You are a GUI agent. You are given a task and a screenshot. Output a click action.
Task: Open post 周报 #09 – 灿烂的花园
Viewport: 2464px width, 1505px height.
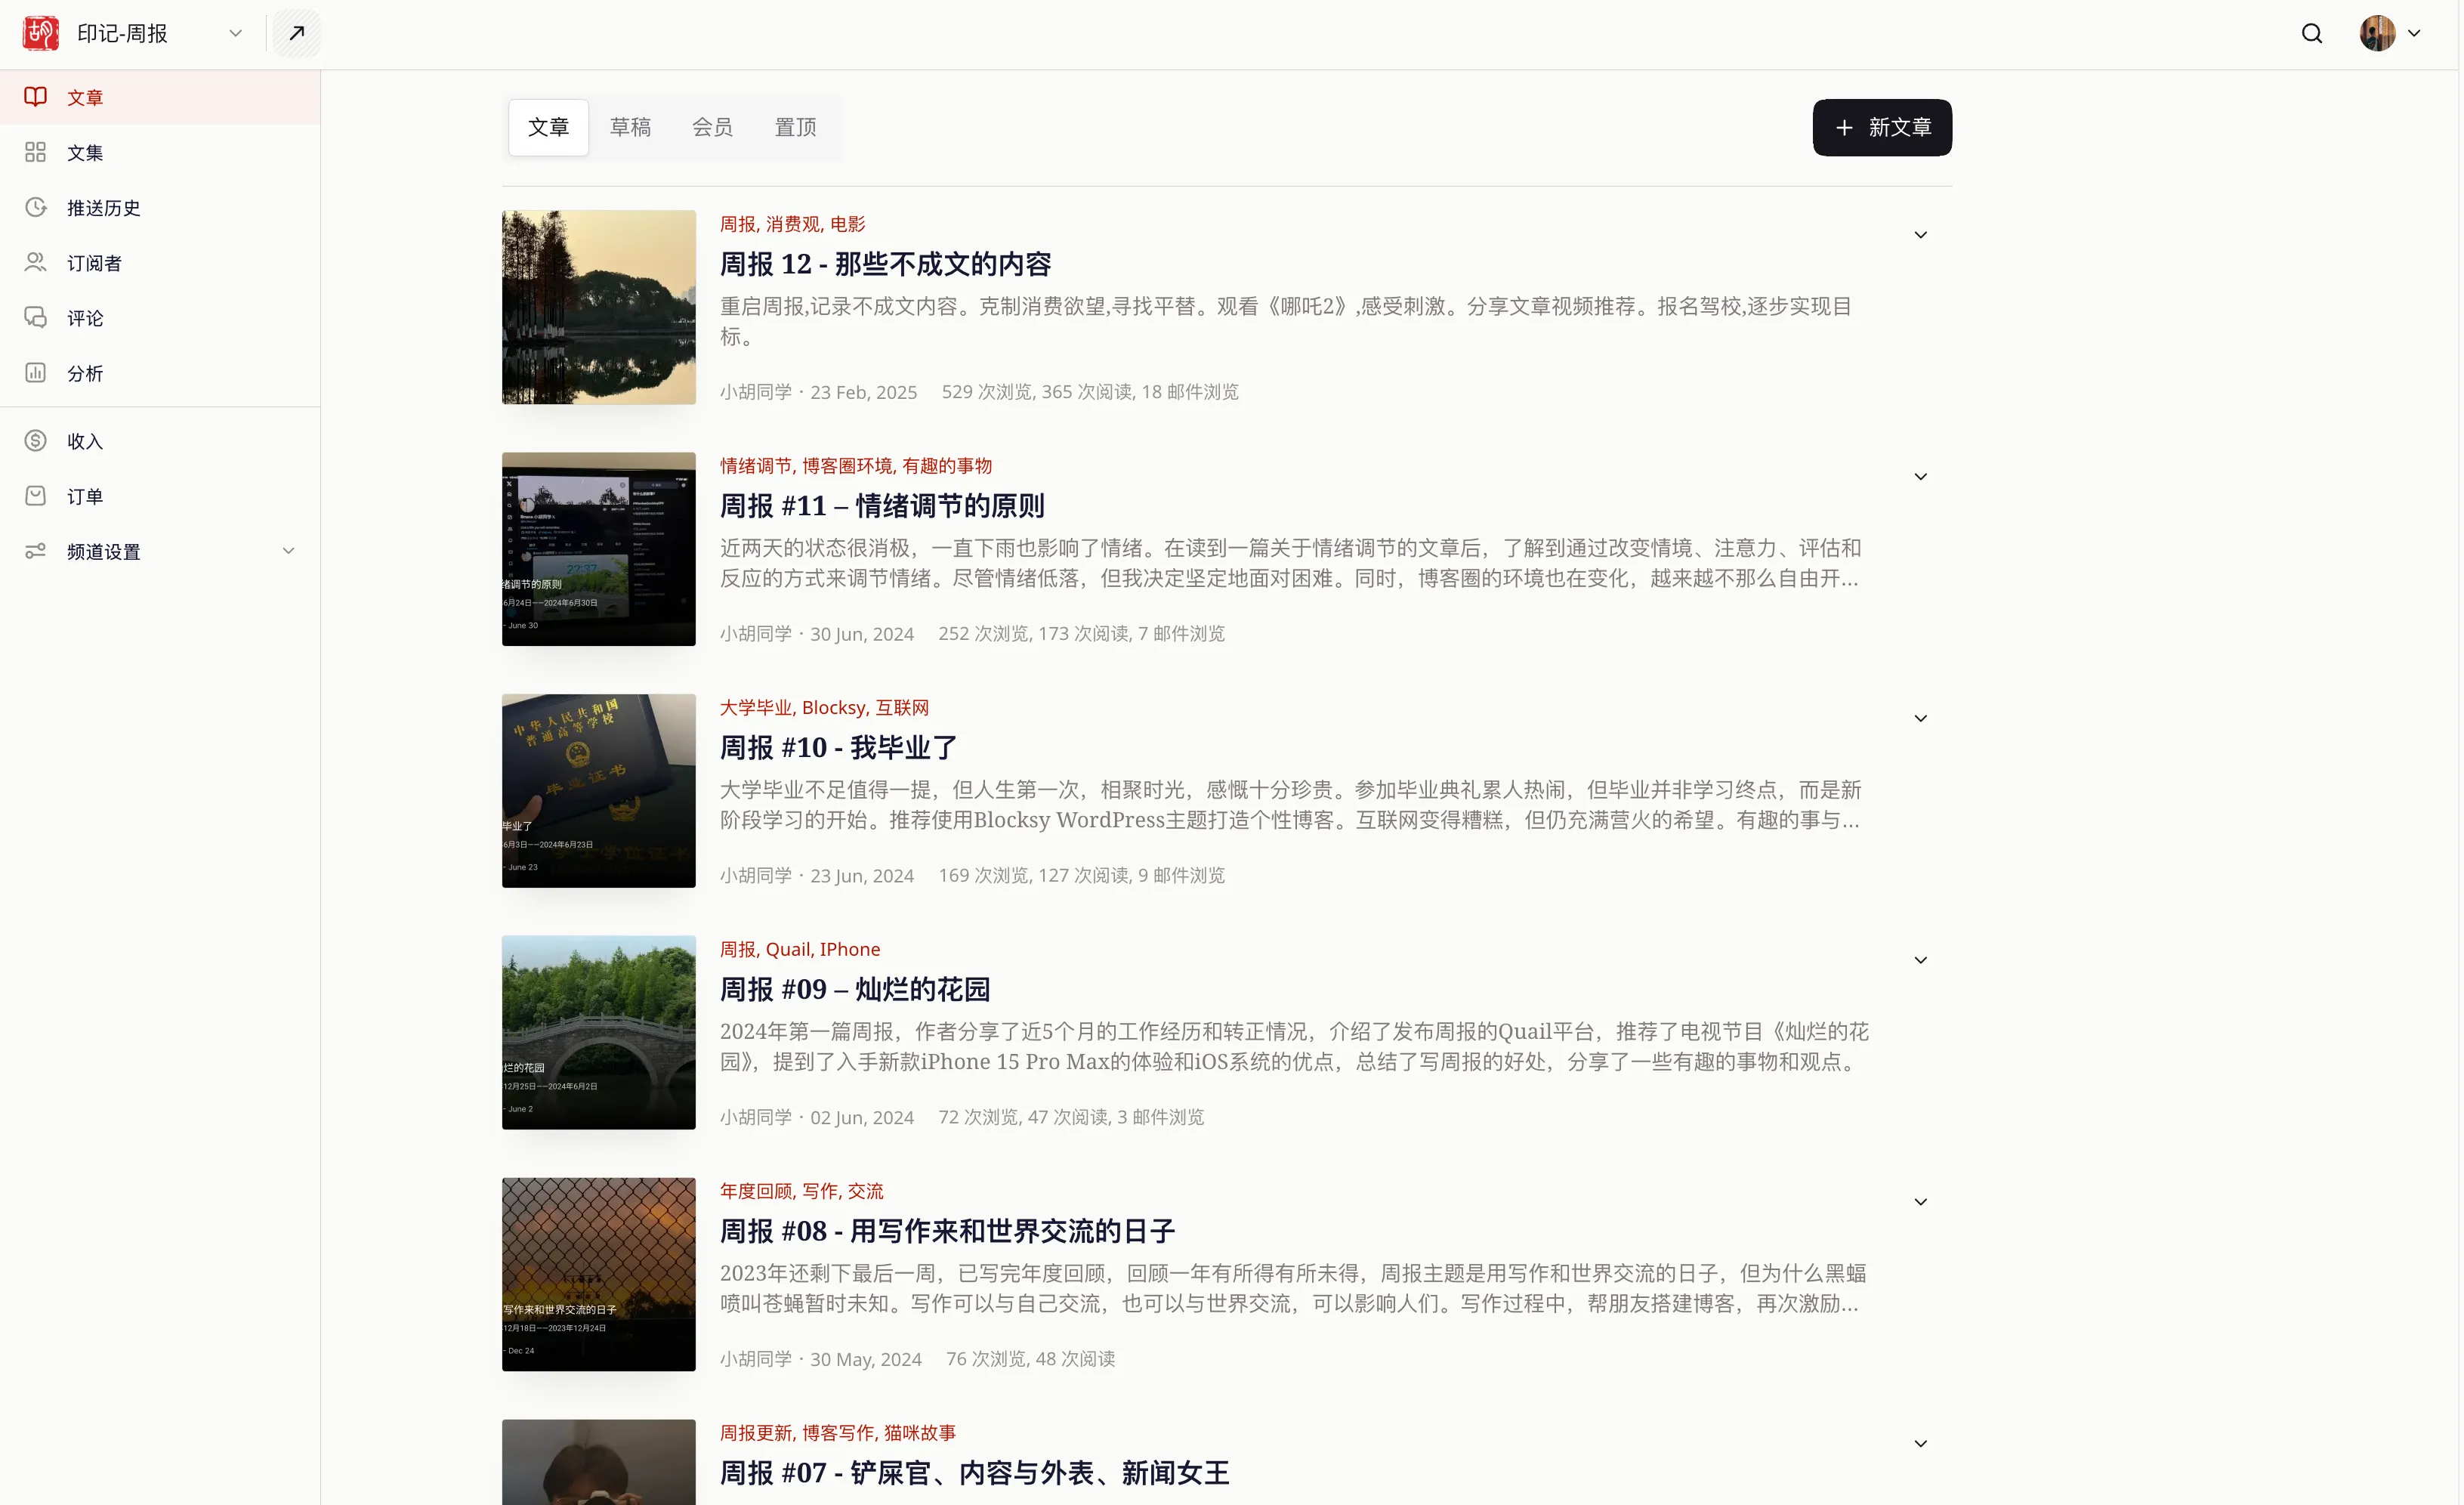(x=855, y=990)
